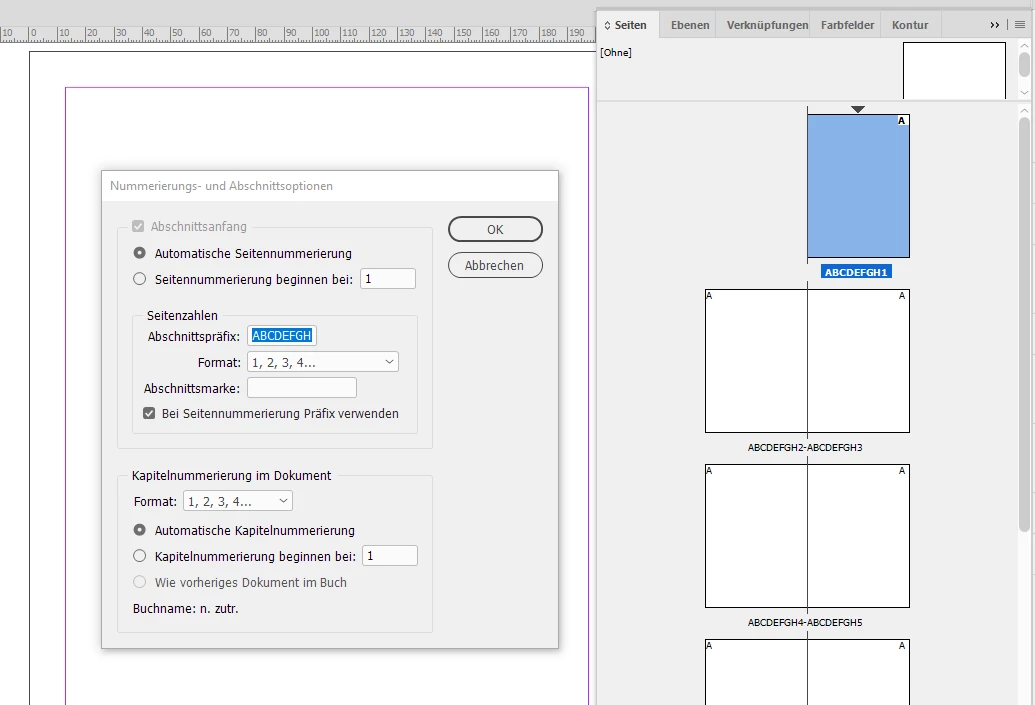Viewport: 1035px width, 705px height.
Task: Open the Kapitelnummerierung Format dropdown
Action: [x=238, y=501]
